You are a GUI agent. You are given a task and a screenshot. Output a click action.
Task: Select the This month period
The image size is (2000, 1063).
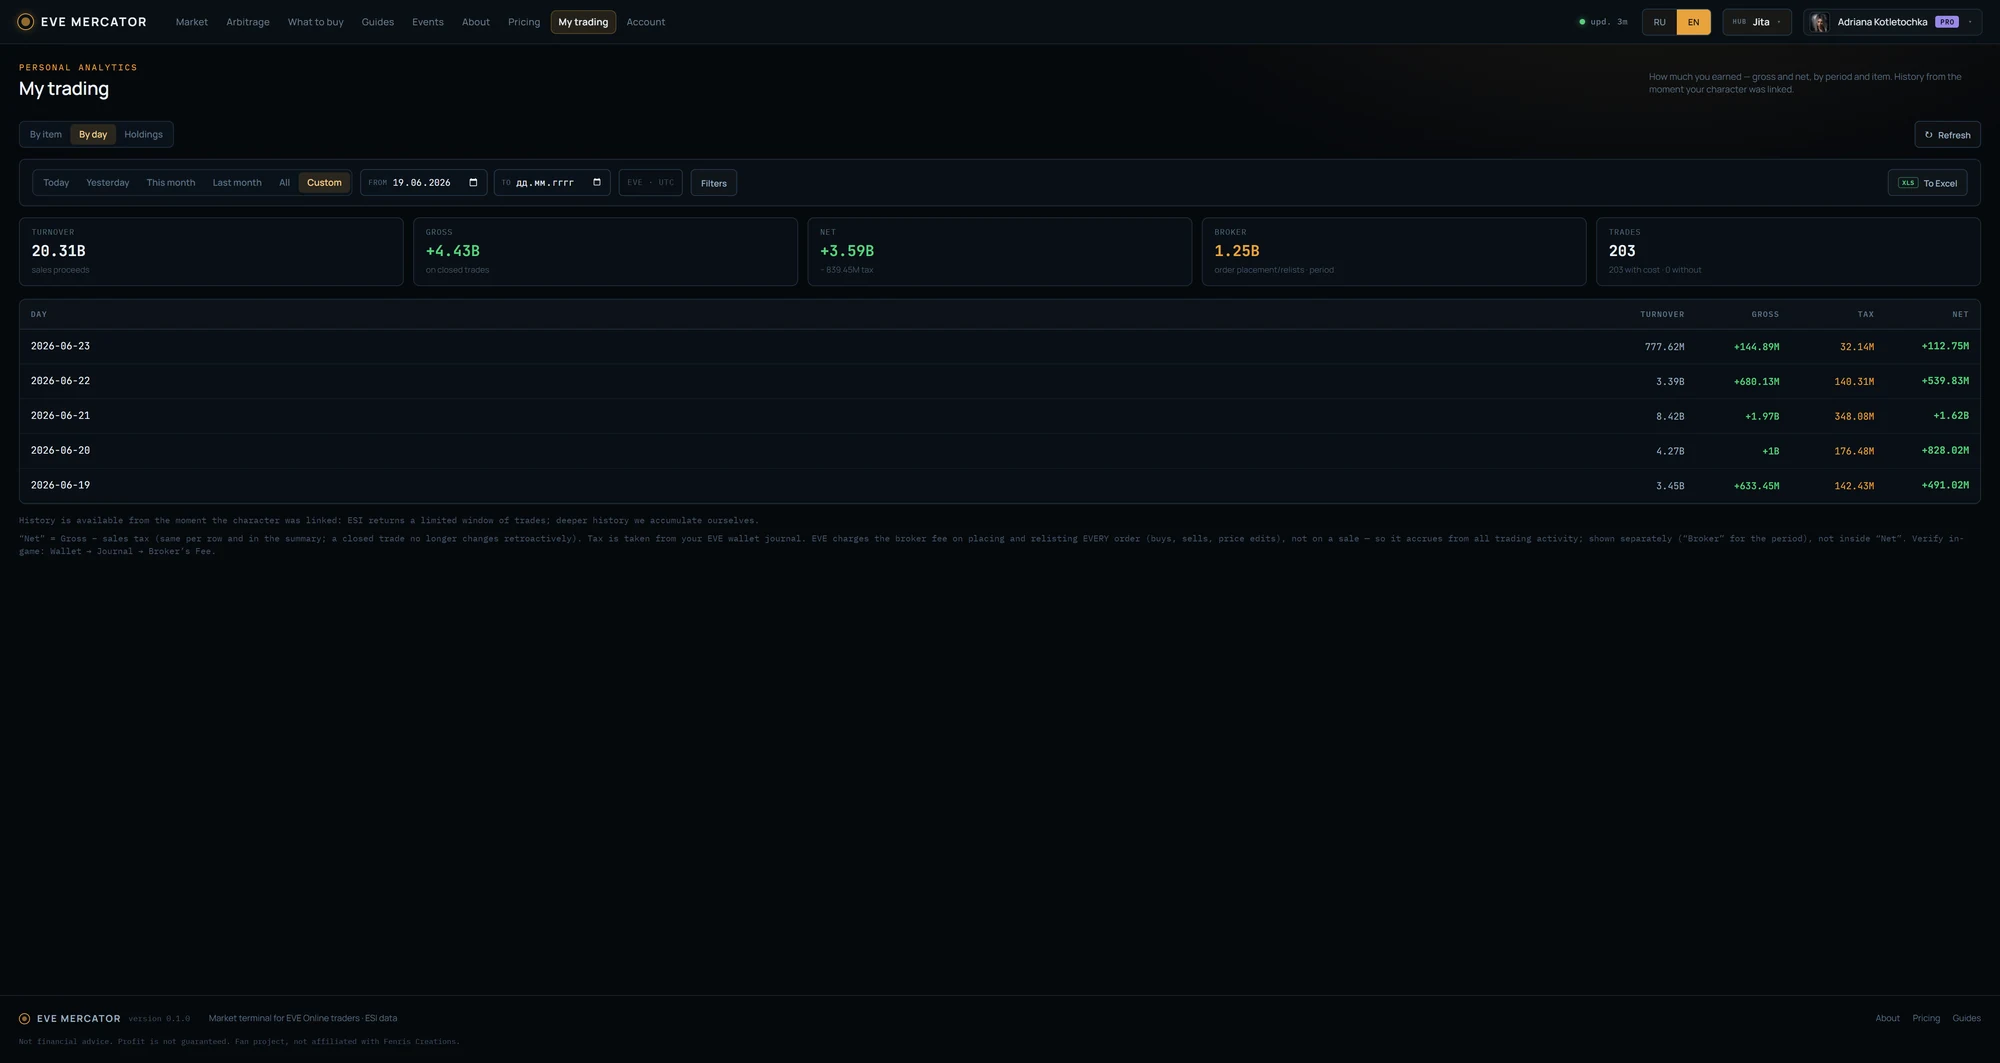tap(171, 182)
